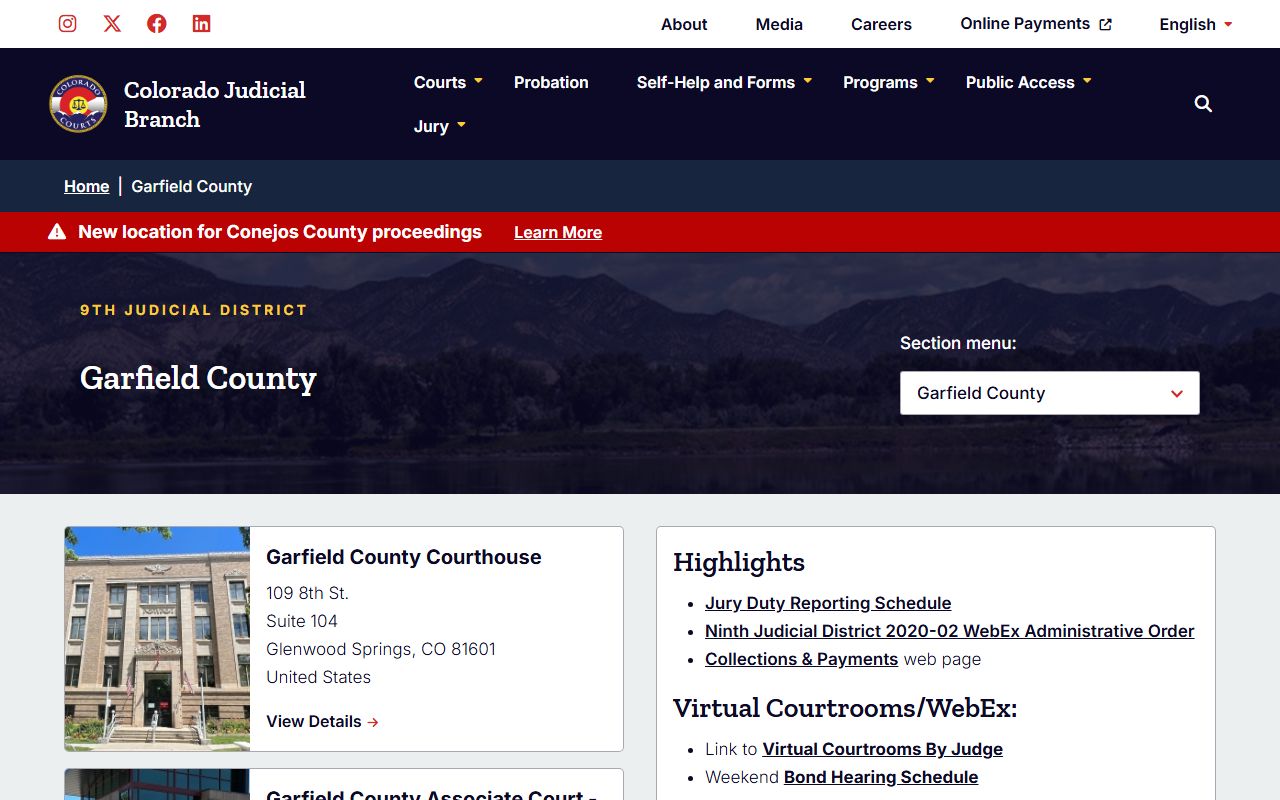The image size is (1280, 800).
Task: Open the Garfield County section menu
Action: click(x=1049, y=393)
